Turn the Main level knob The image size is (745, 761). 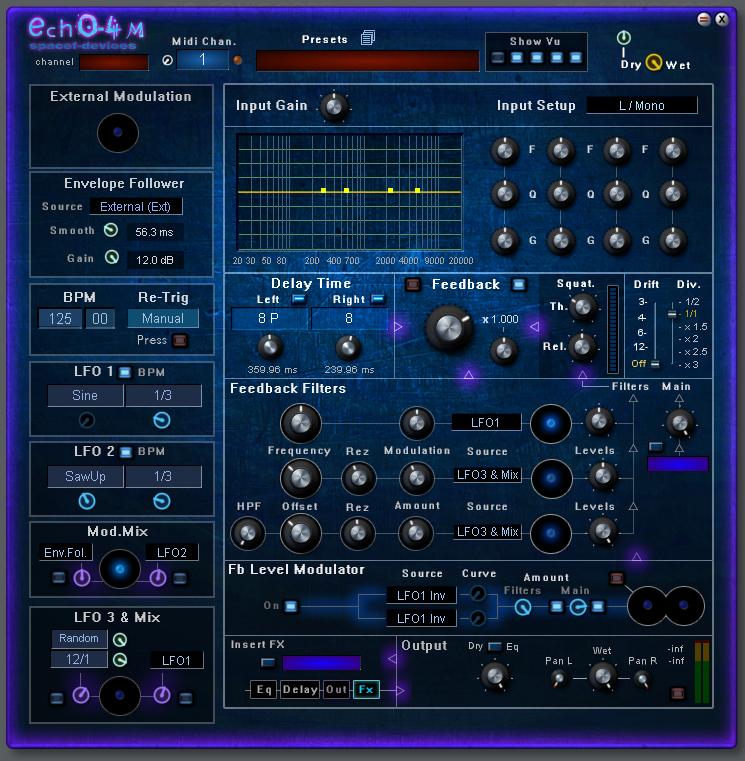tap(679, 423)
